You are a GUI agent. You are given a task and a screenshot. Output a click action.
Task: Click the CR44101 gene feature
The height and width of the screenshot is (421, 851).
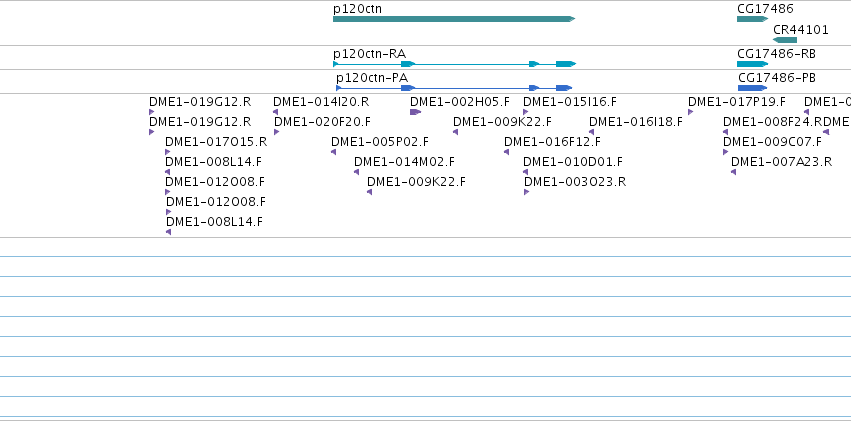pos(785,40)
